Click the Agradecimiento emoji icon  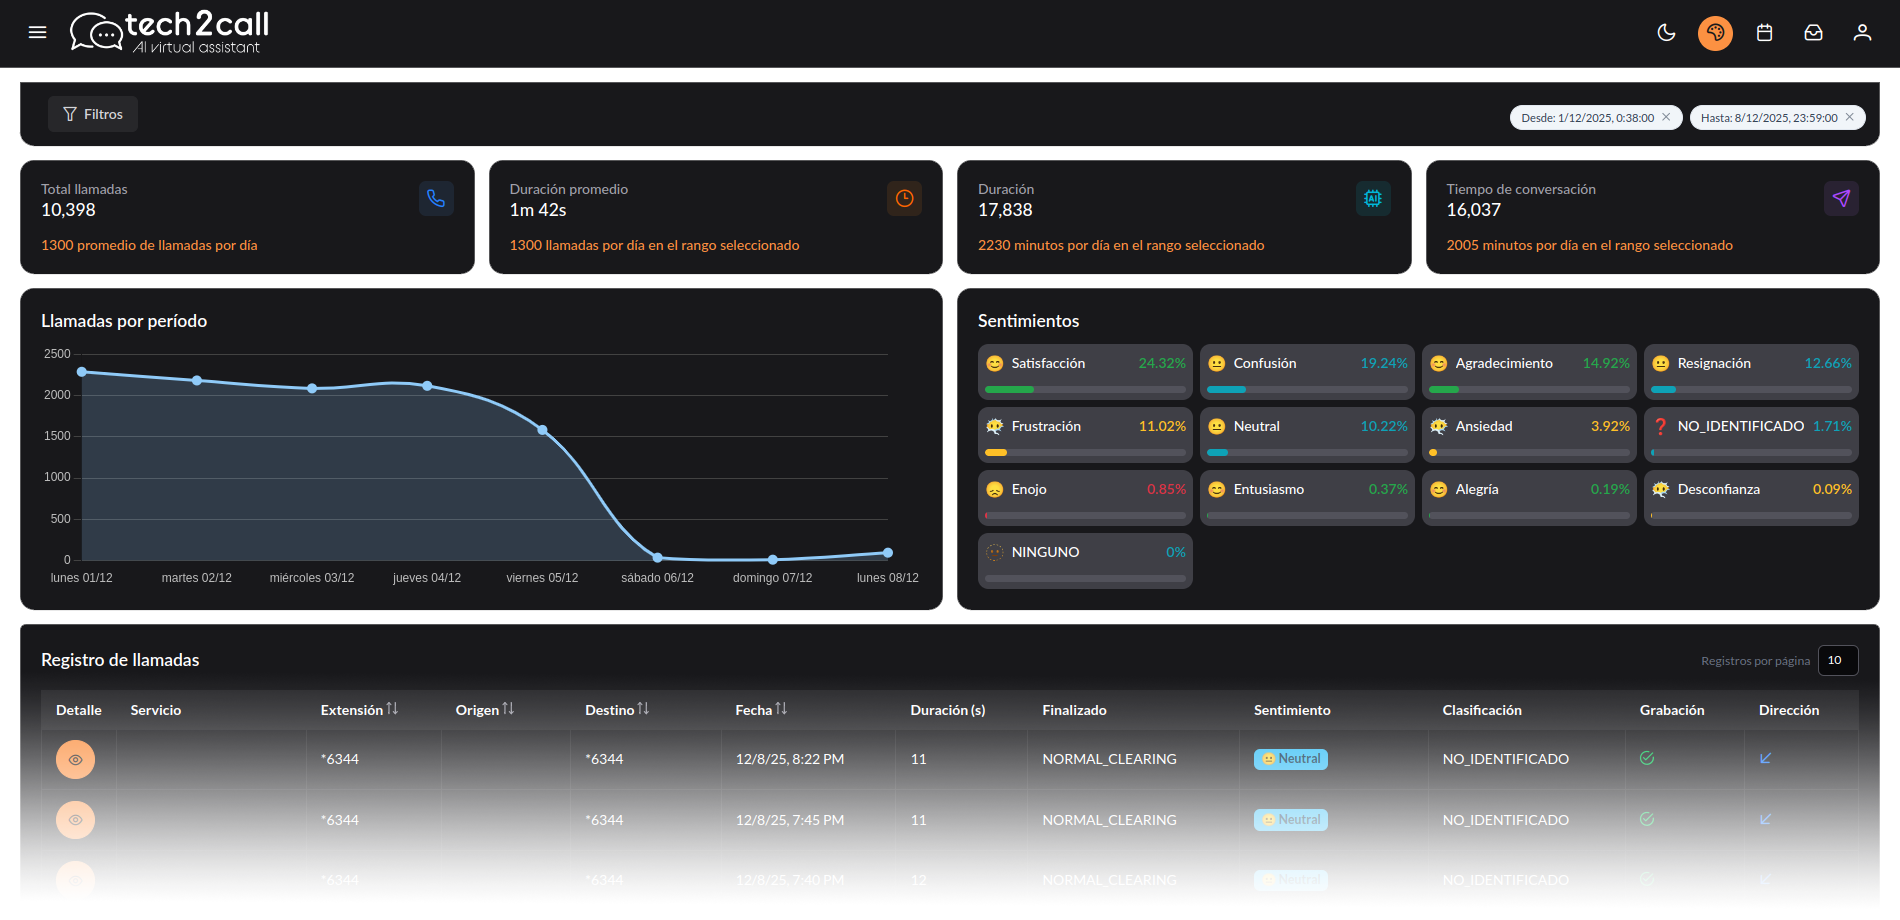[x=1439, y=364]
